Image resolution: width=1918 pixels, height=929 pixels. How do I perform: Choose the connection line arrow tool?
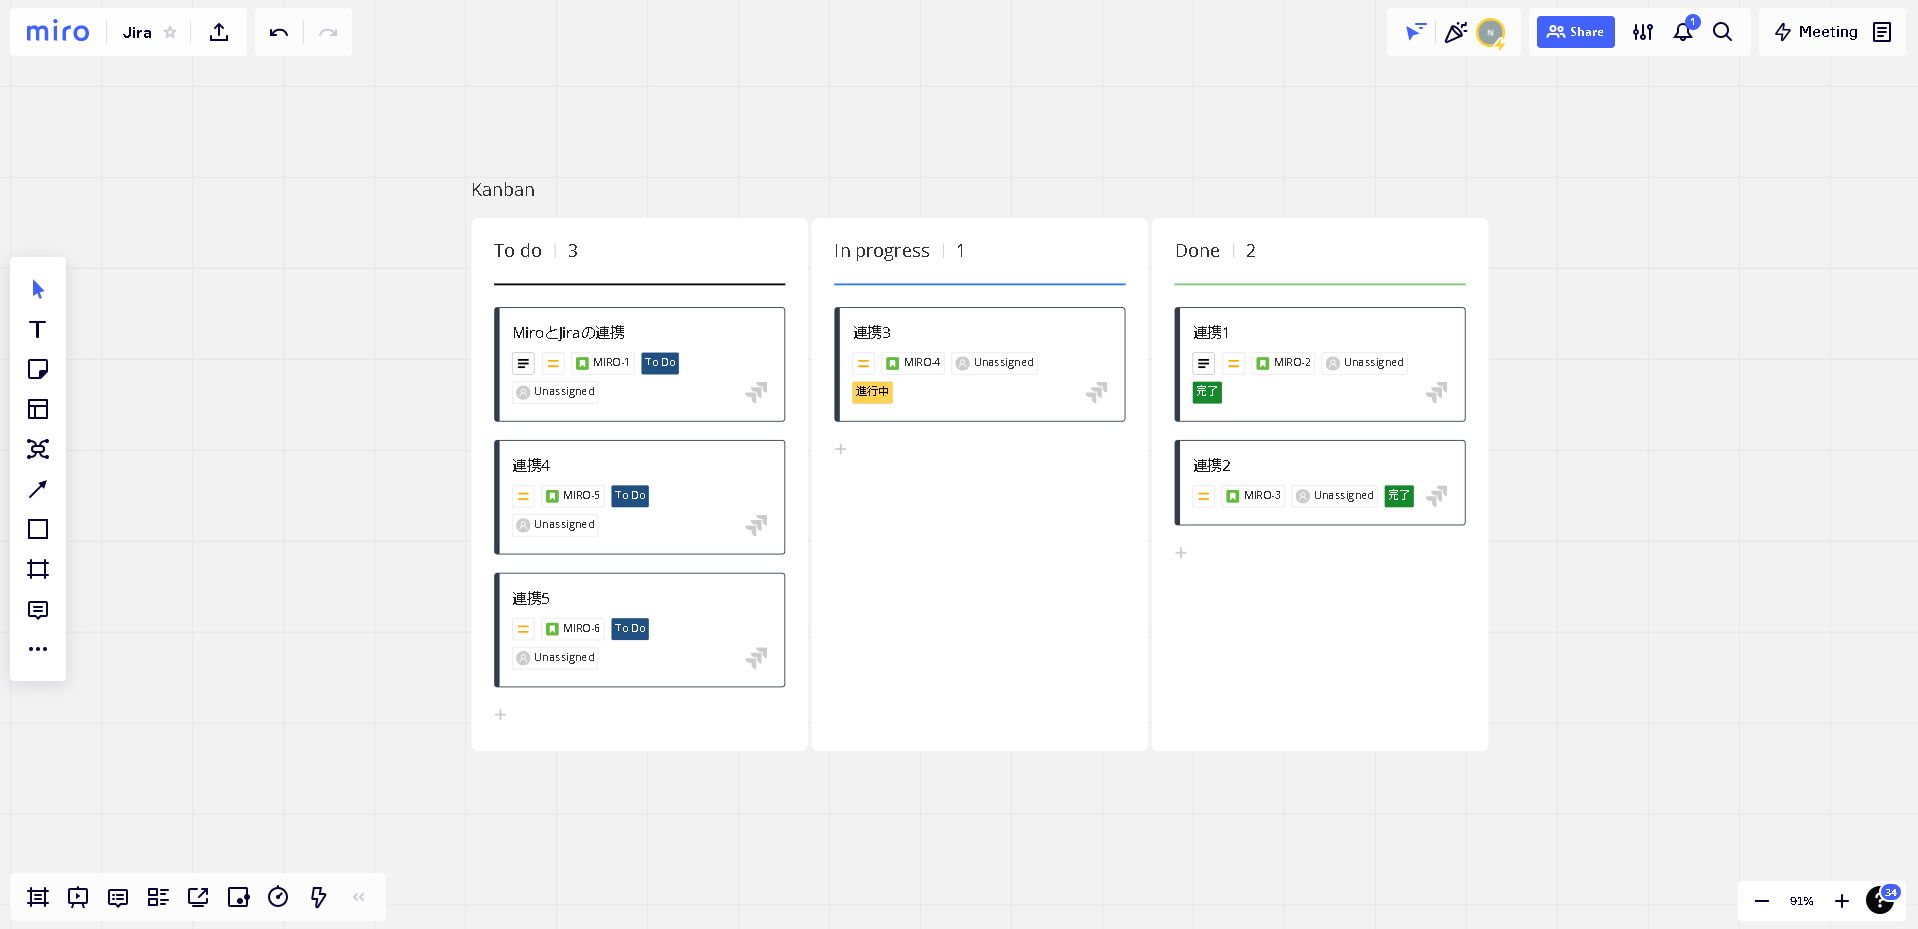point(38,489)
